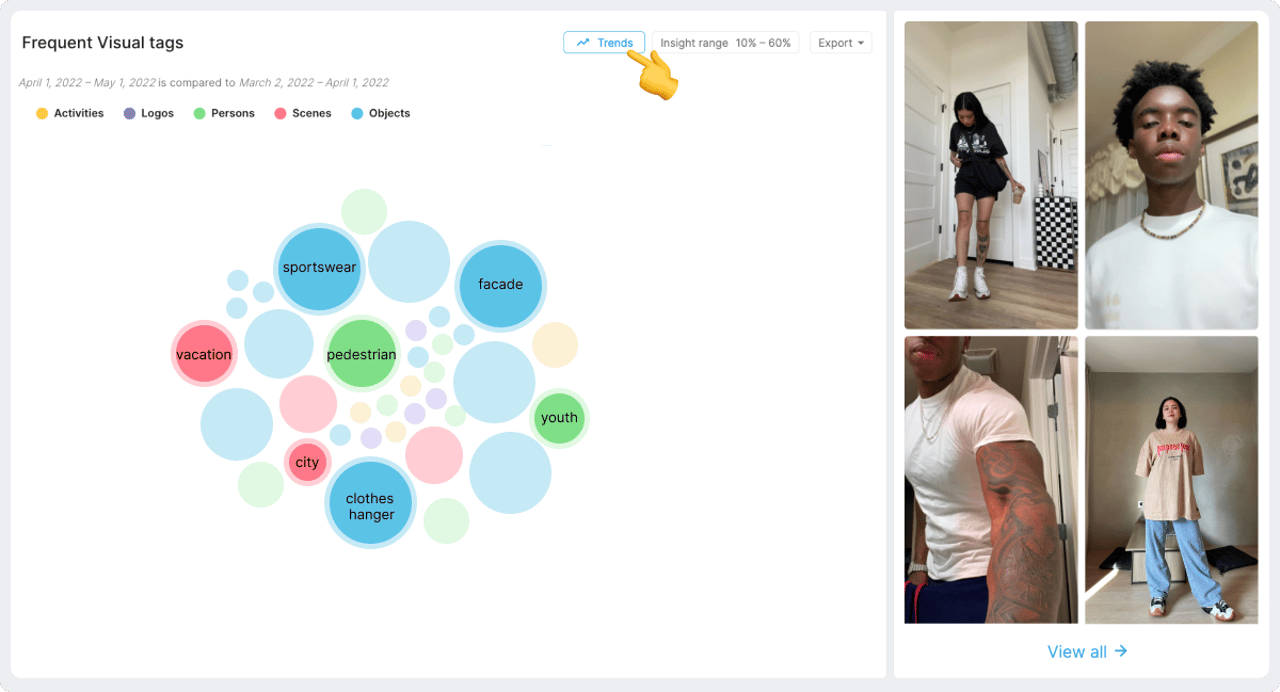Select the city tag bubble

(307, 462)
